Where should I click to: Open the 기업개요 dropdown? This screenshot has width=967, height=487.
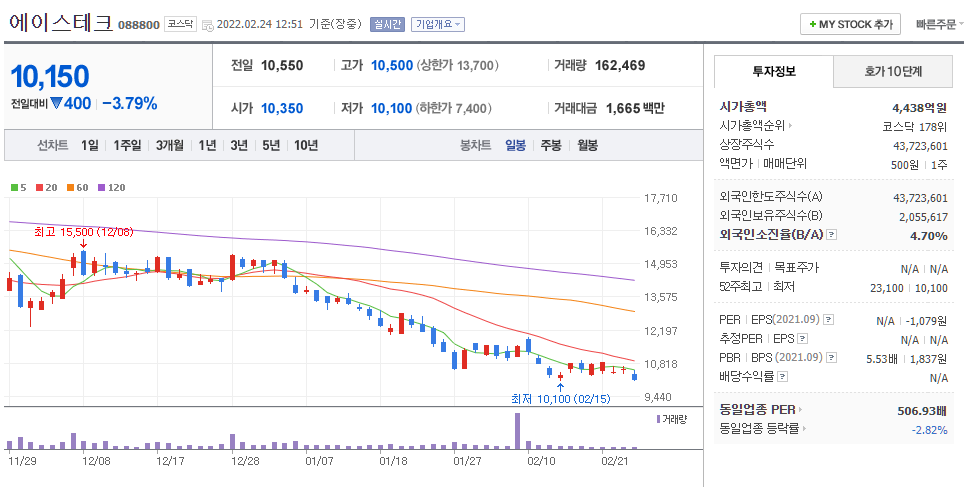(x=438, y=25)
